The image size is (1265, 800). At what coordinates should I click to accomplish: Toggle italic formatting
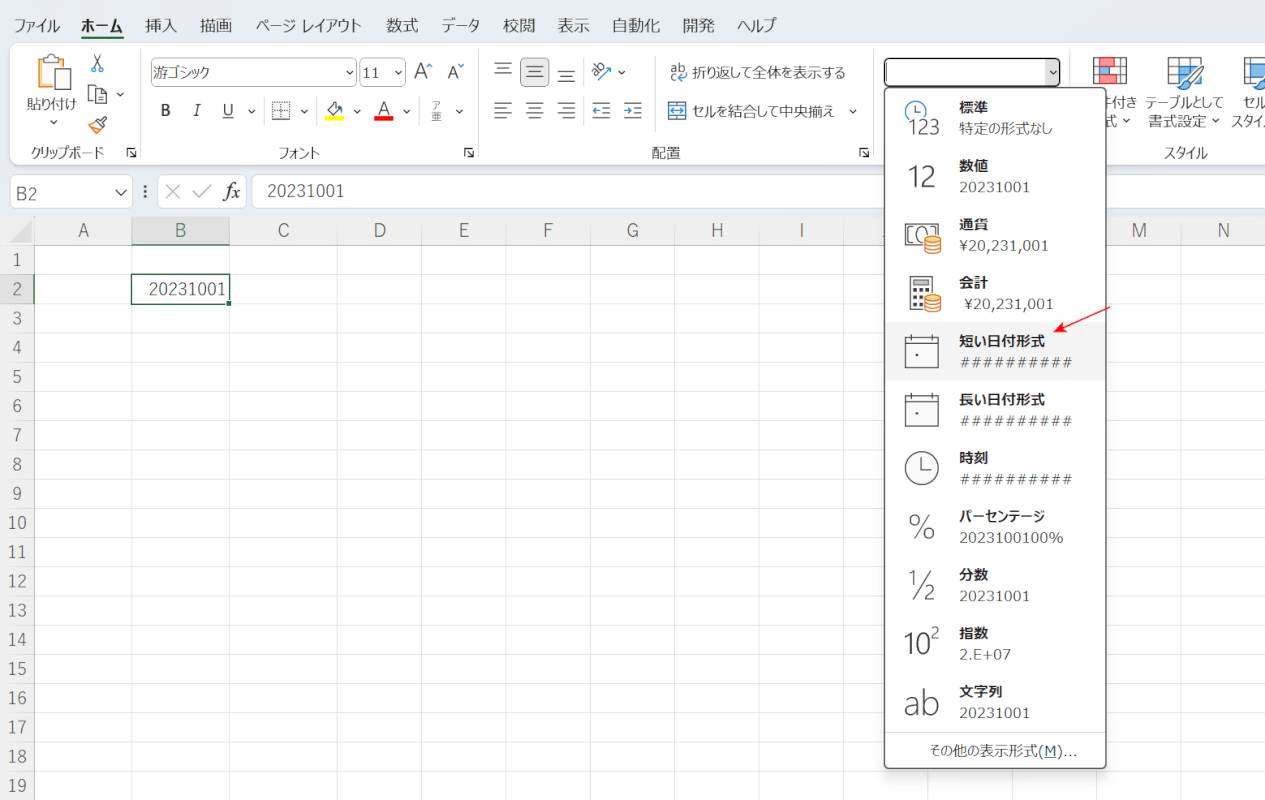point(197,111)
